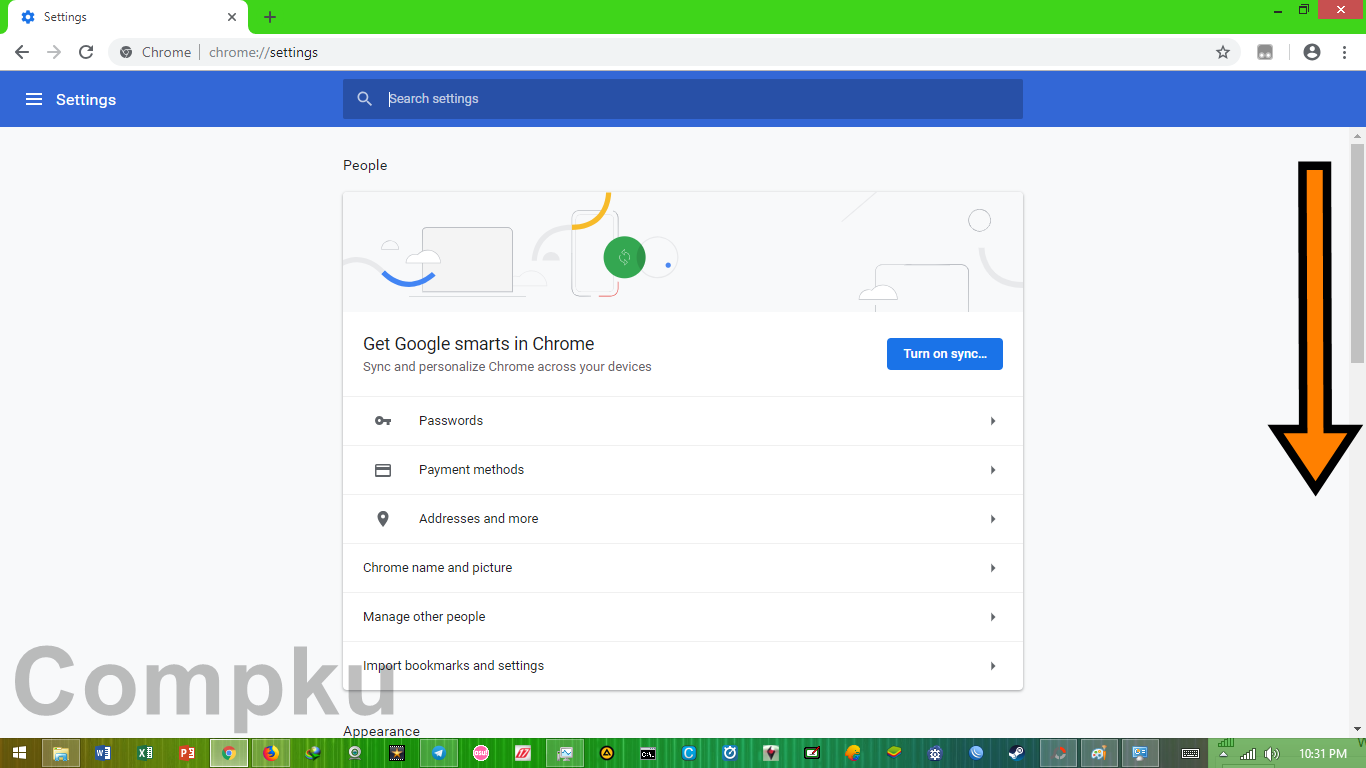Click the location pin icon for Addresses

(383, 519)
